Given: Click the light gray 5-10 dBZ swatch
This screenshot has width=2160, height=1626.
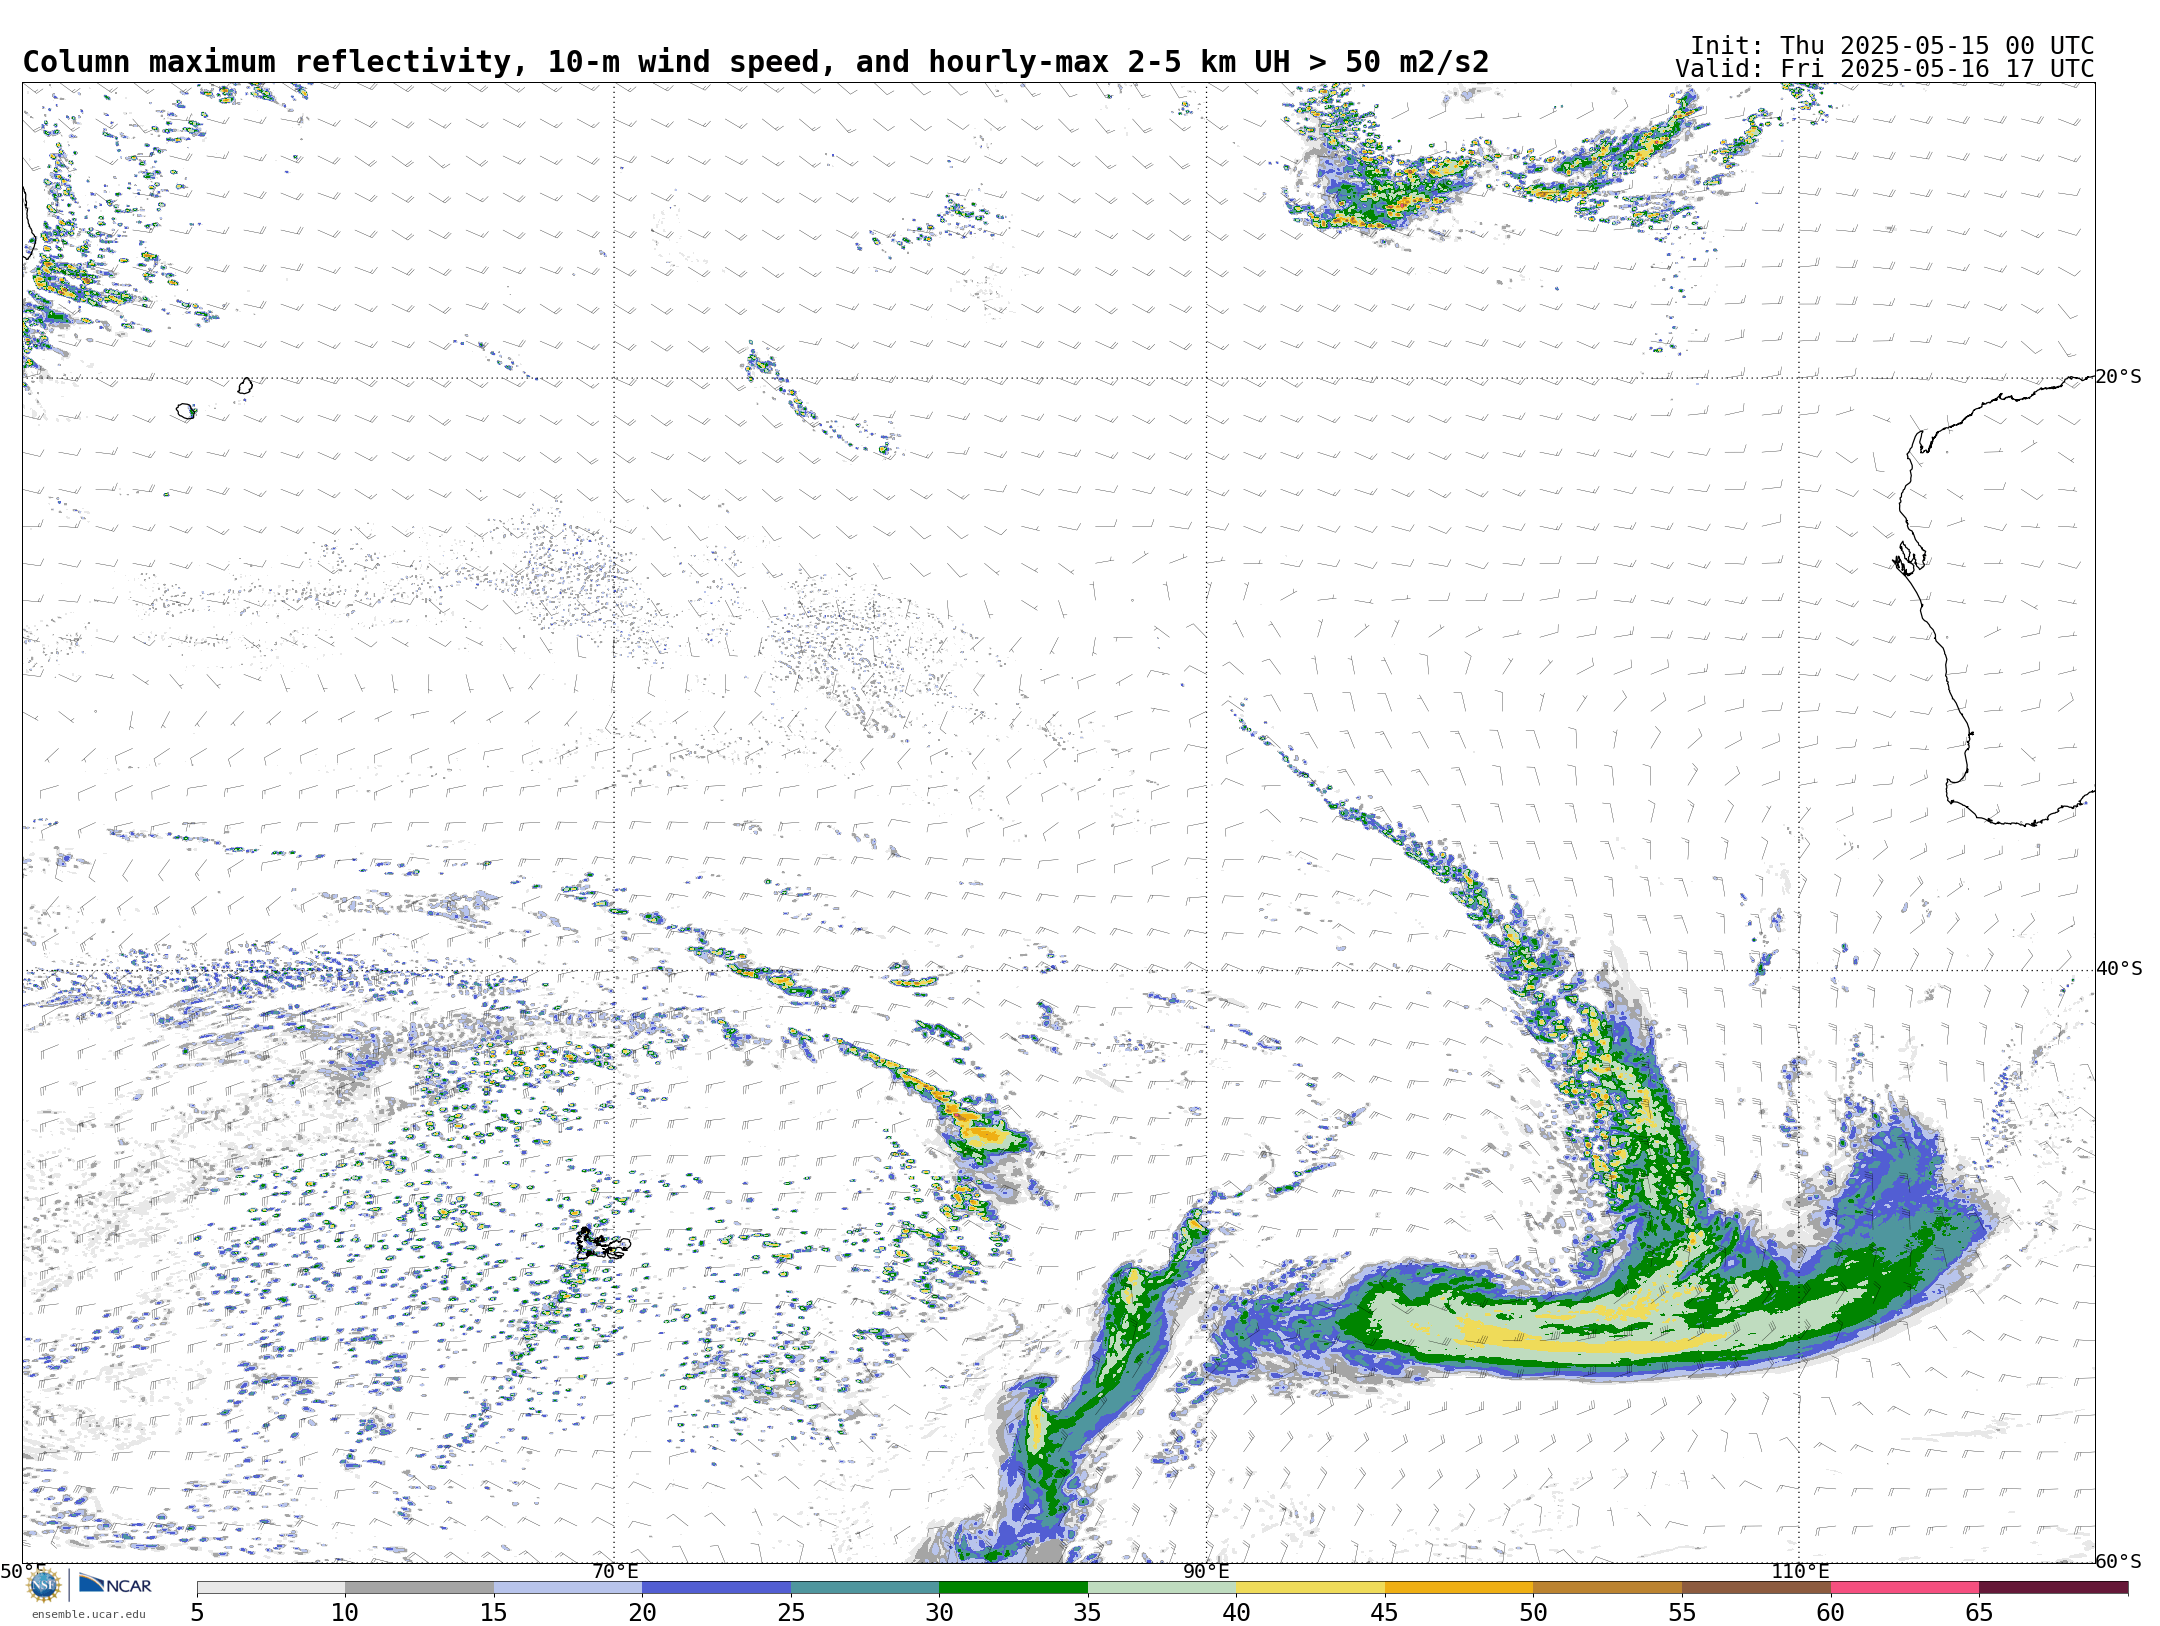Looking at the screenshot, I should [x=271, y=1587].
